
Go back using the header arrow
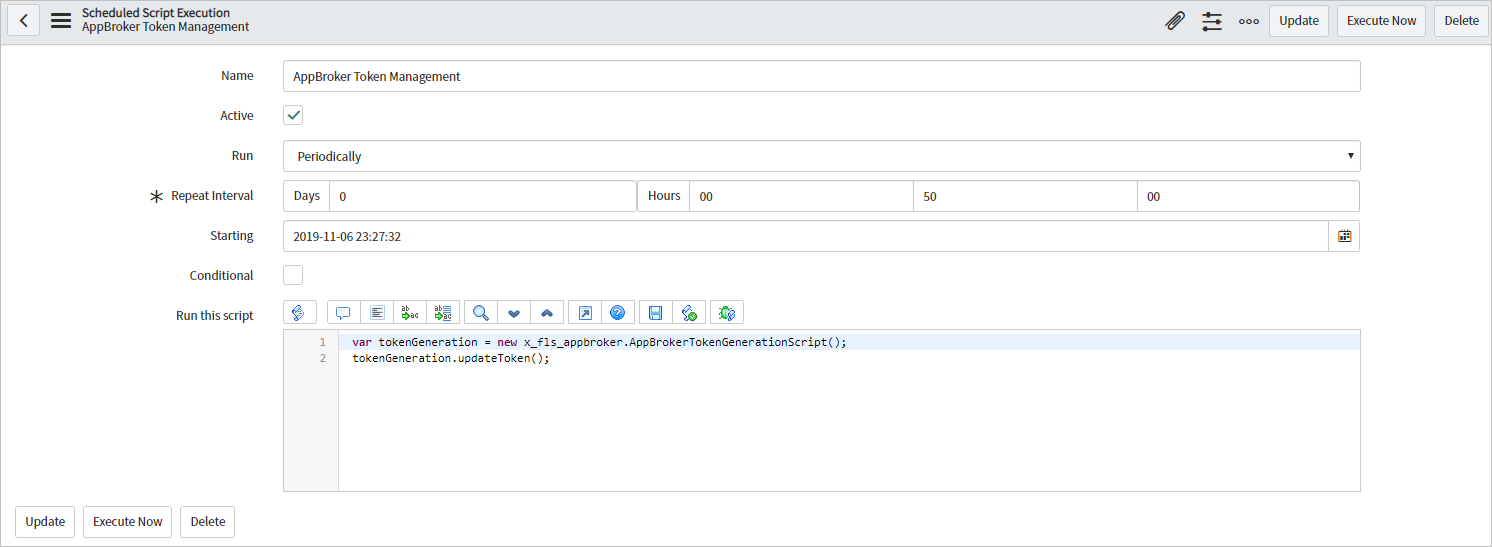[24, 20]
